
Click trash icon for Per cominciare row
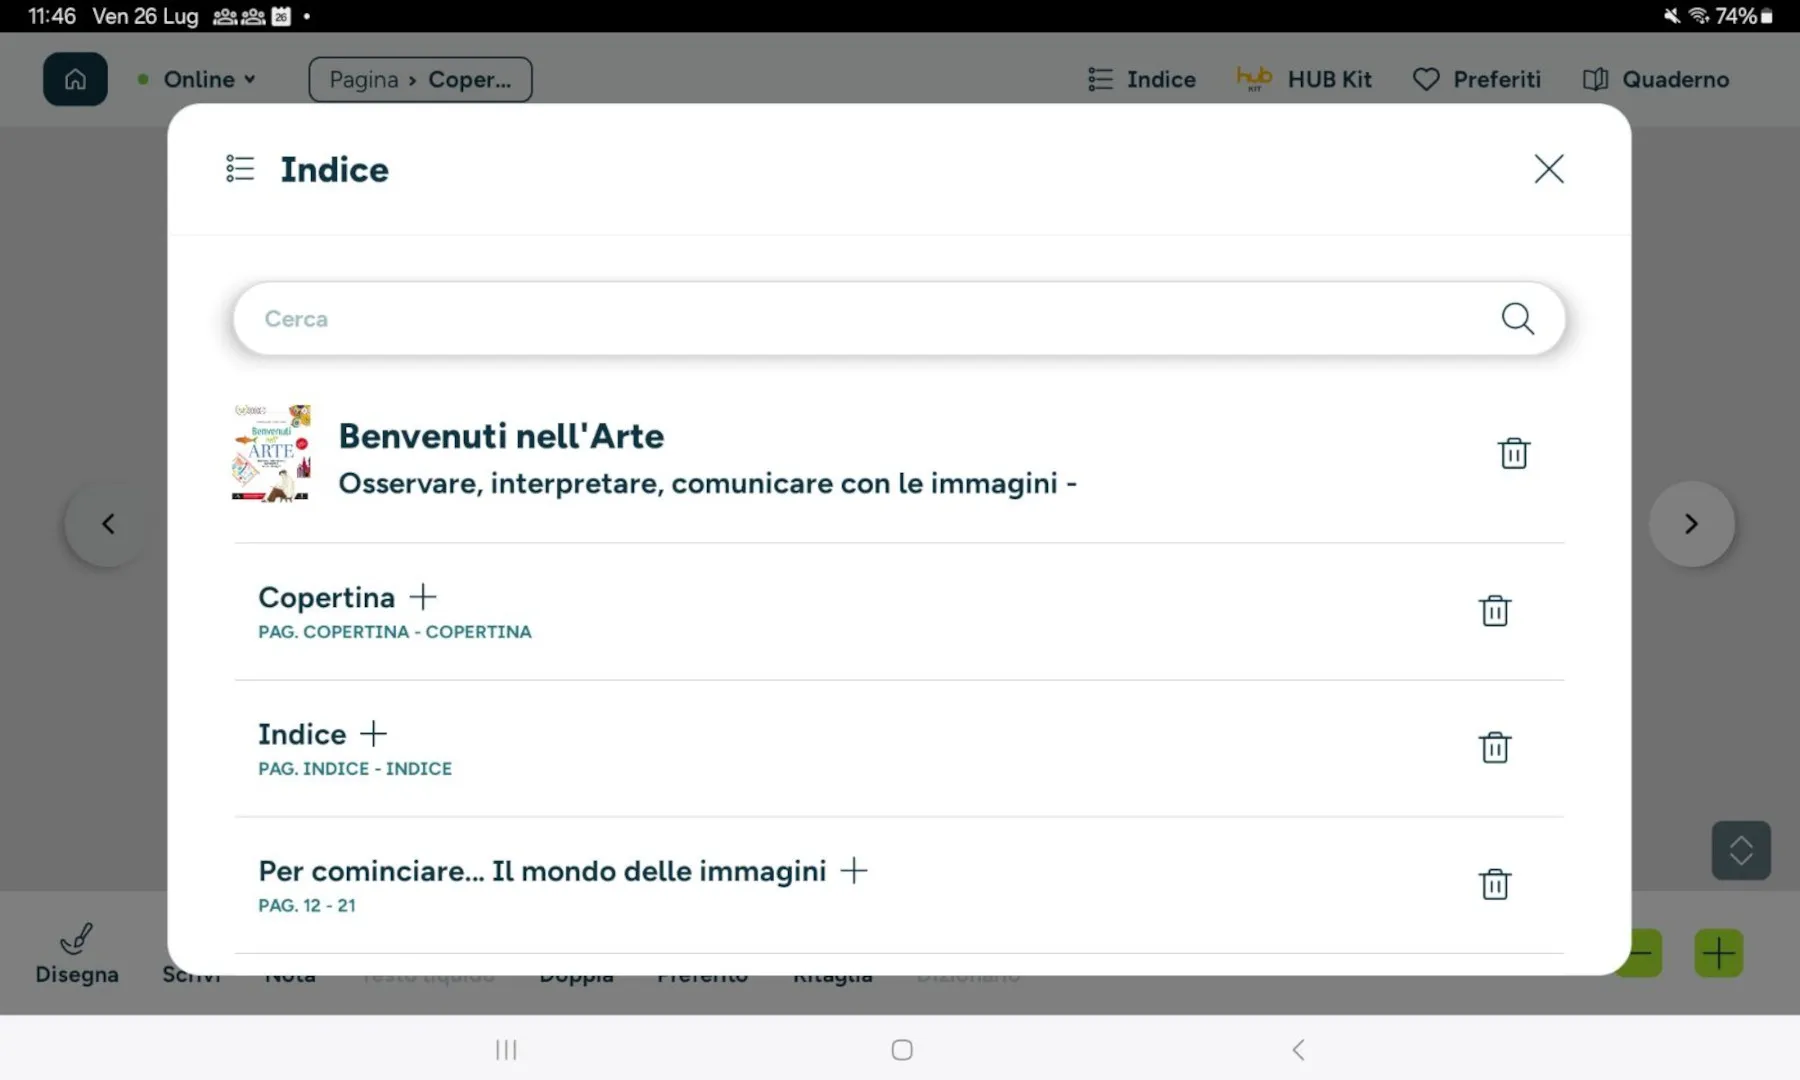coord(1494,884)
